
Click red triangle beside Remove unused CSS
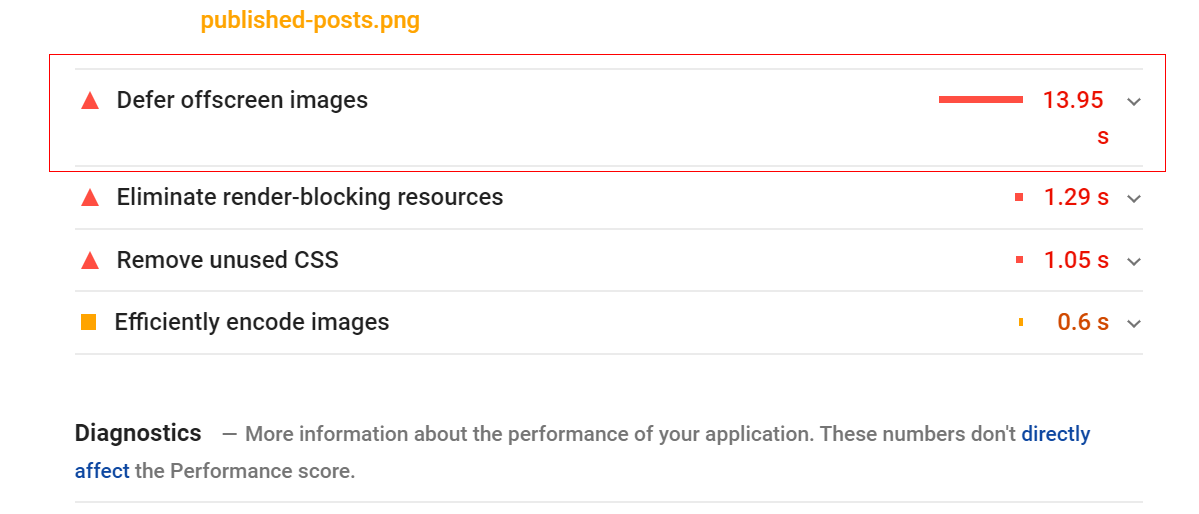(x=90, y=261)
